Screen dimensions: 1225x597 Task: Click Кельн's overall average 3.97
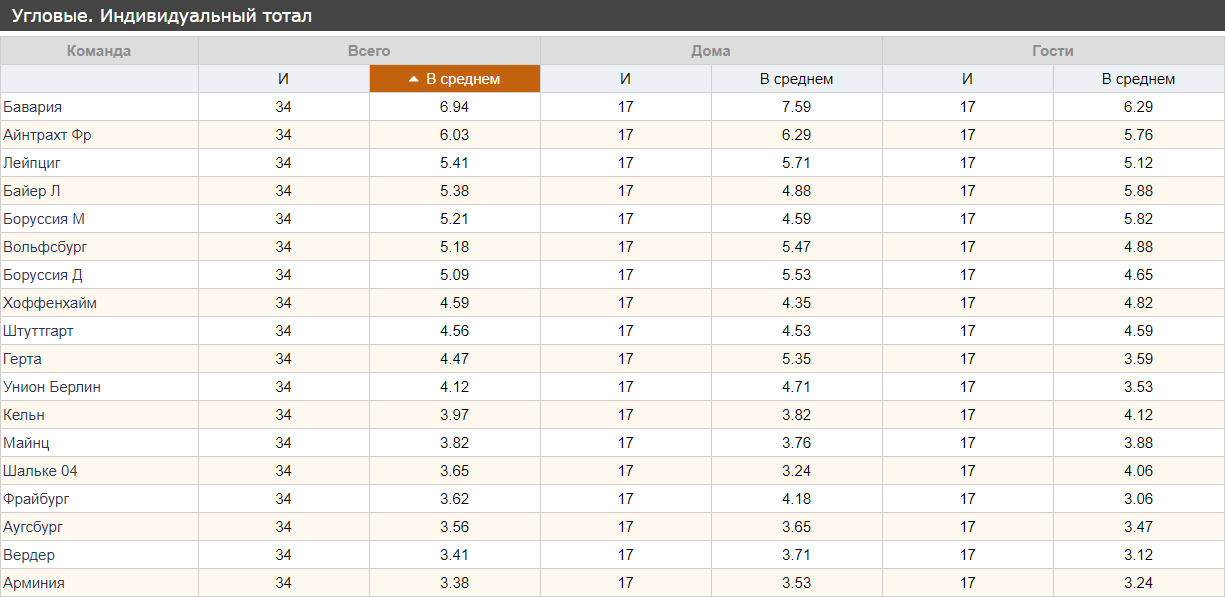pos(455,415)
